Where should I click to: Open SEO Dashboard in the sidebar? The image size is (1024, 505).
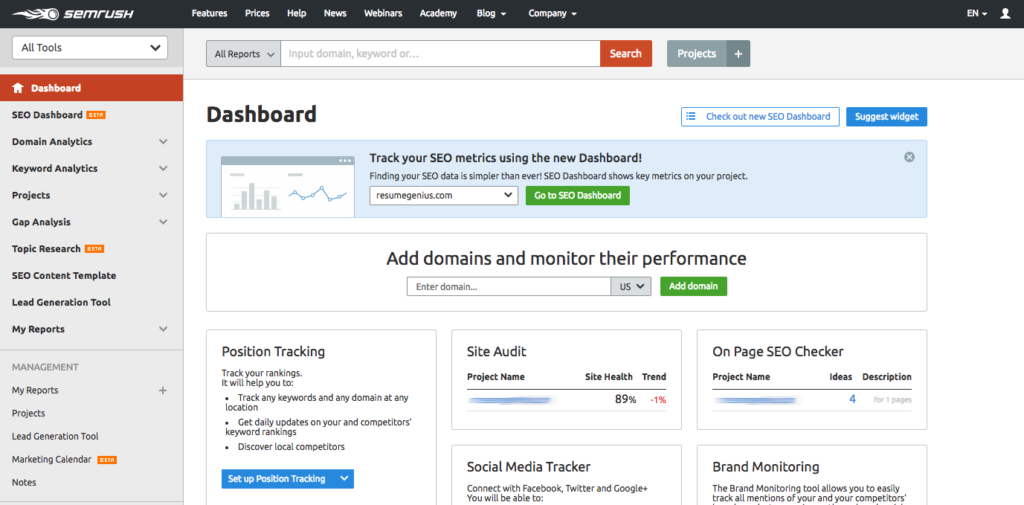tap(47, 115)
